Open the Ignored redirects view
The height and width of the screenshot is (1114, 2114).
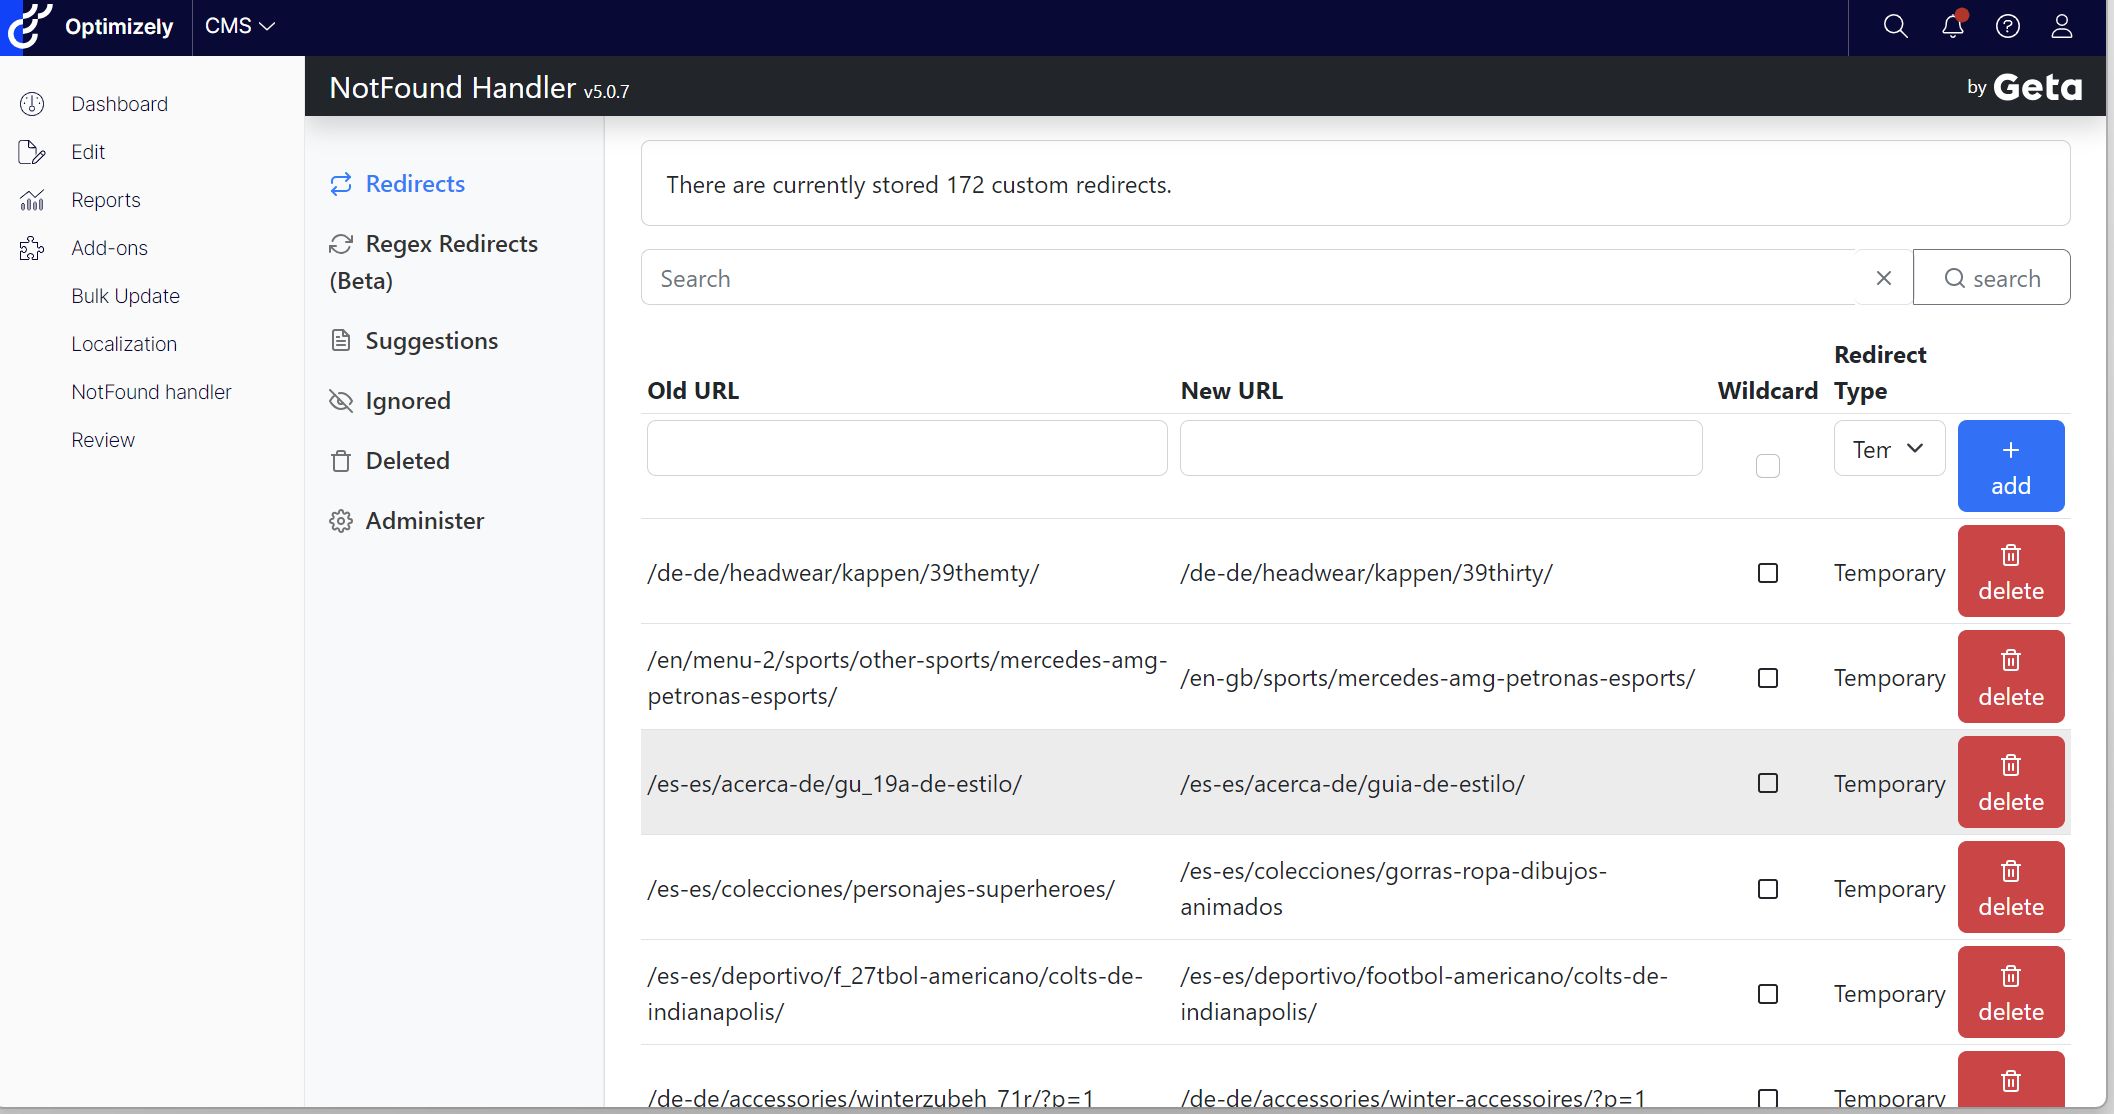point(409,400)
